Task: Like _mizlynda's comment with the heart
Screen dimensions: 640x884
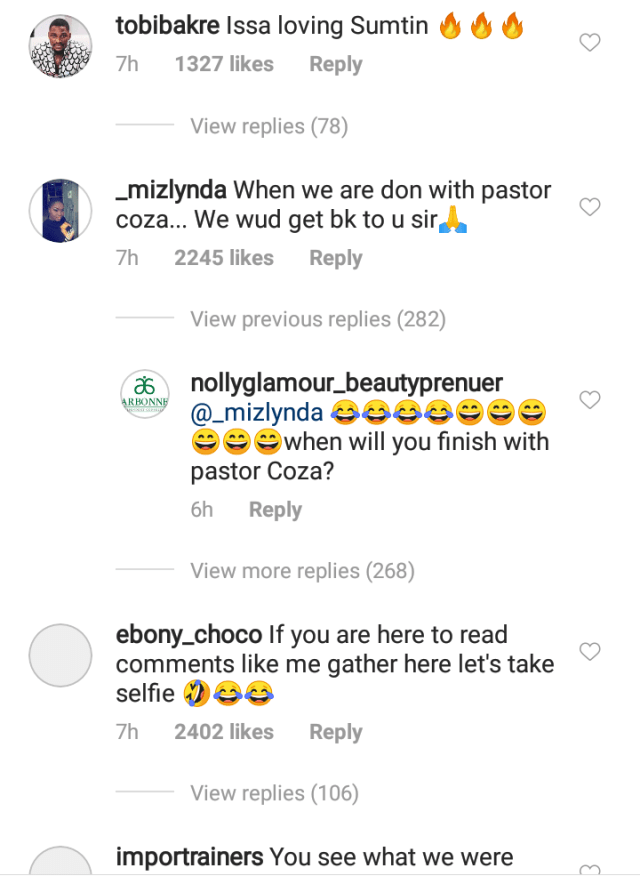Action: pos(591,207)
